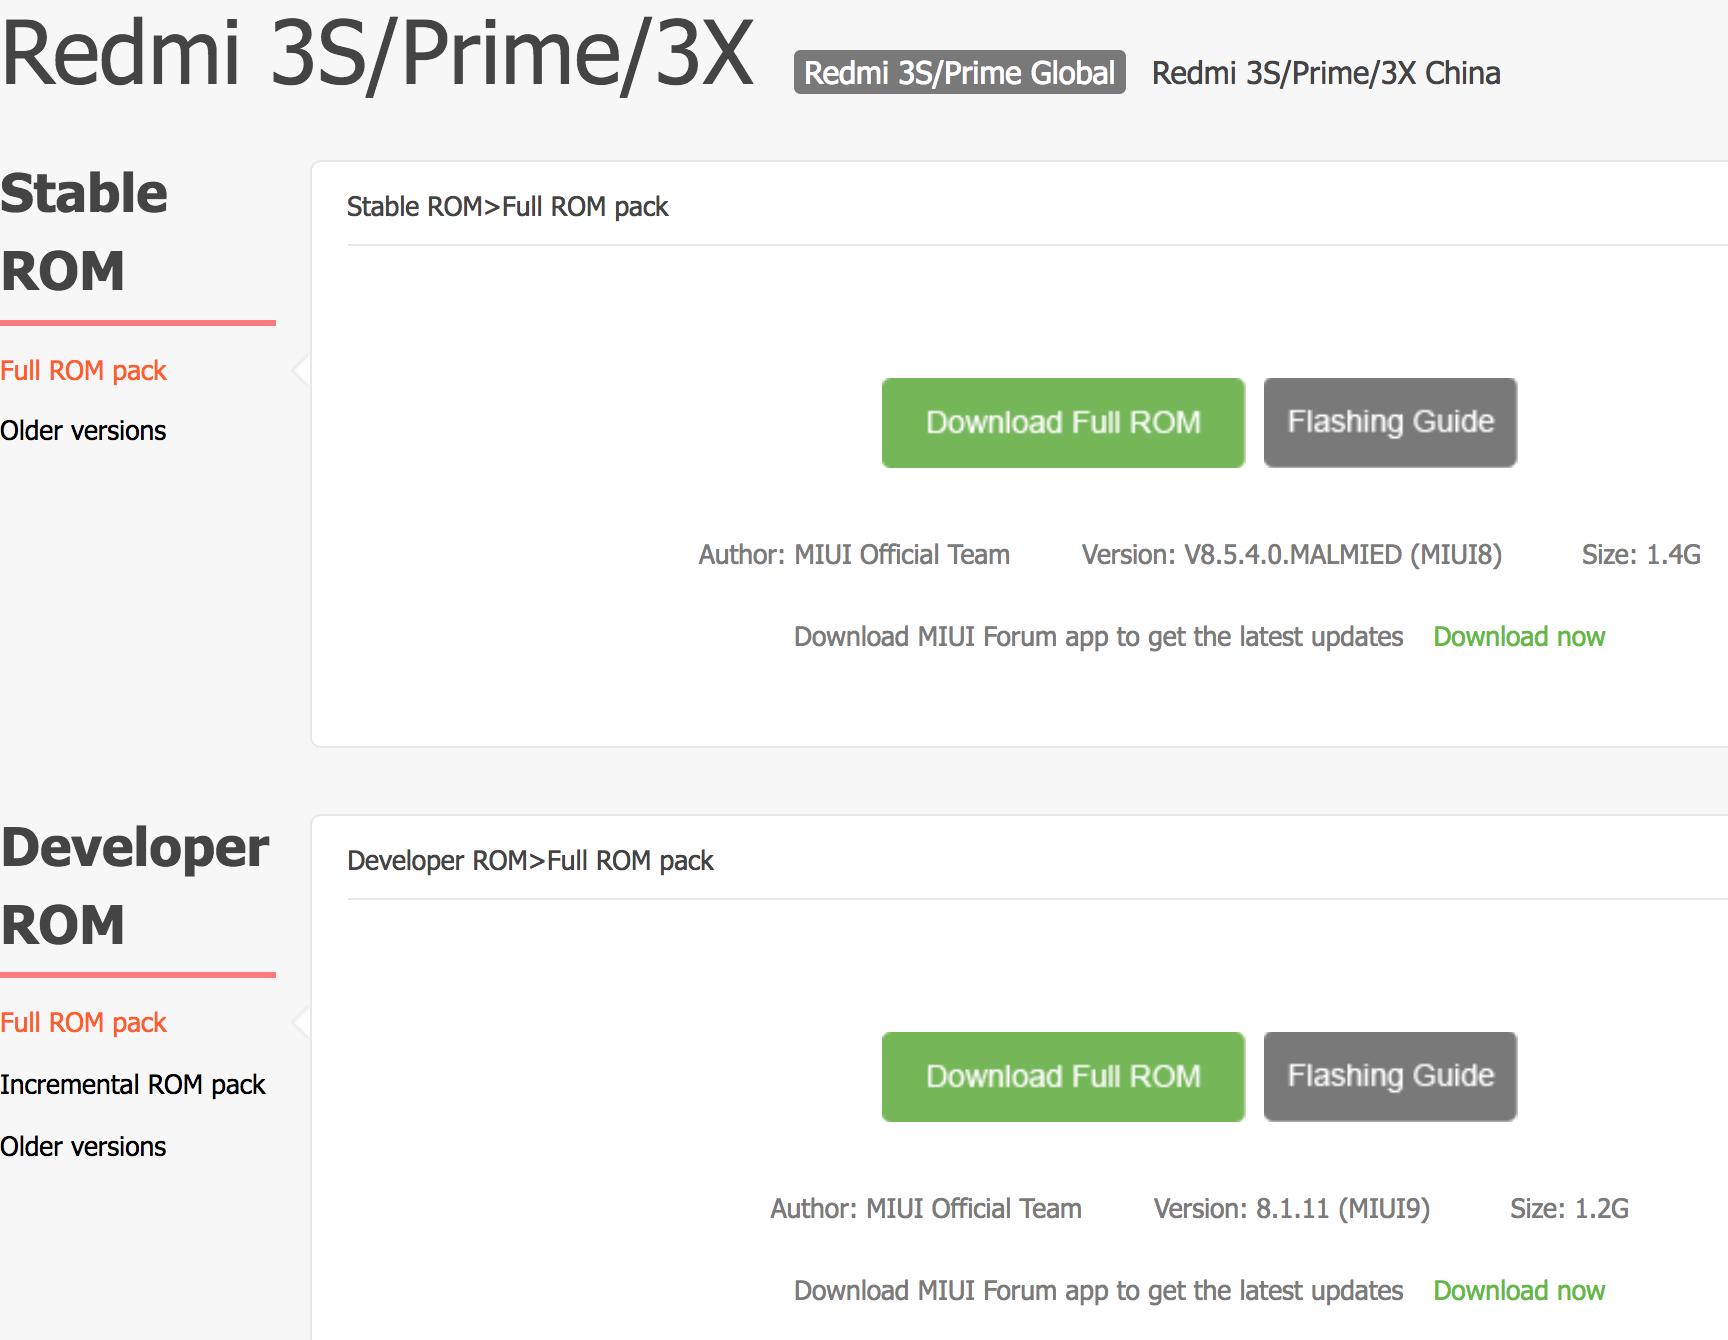Click Download Full ROM for Stable ROM
Screen dimensions: 1728x1340
tap(1062, 422)
